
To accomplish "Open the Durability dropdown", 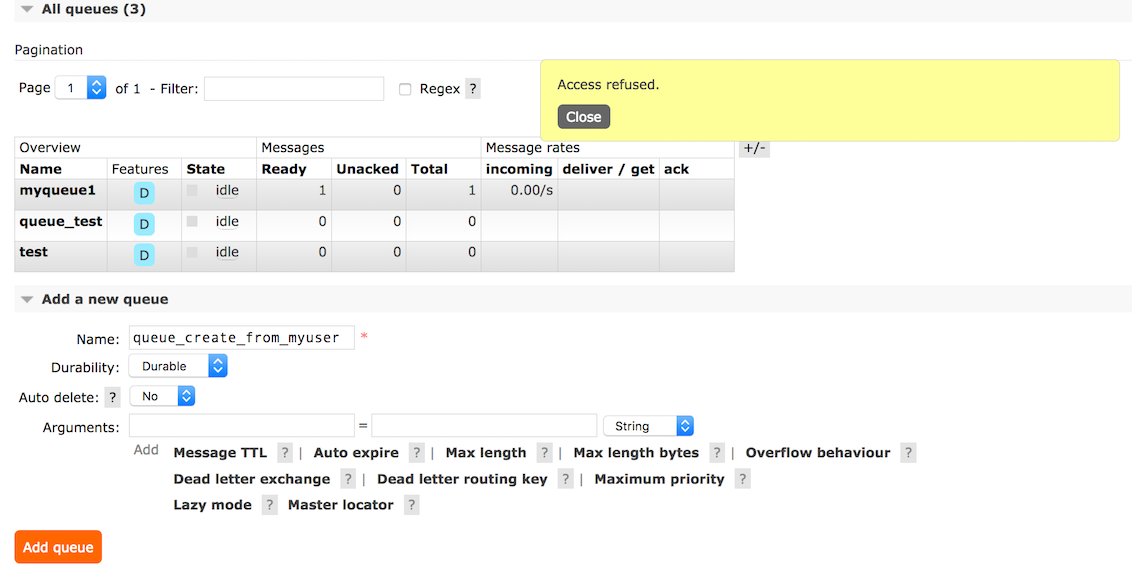I will point(178,366).
